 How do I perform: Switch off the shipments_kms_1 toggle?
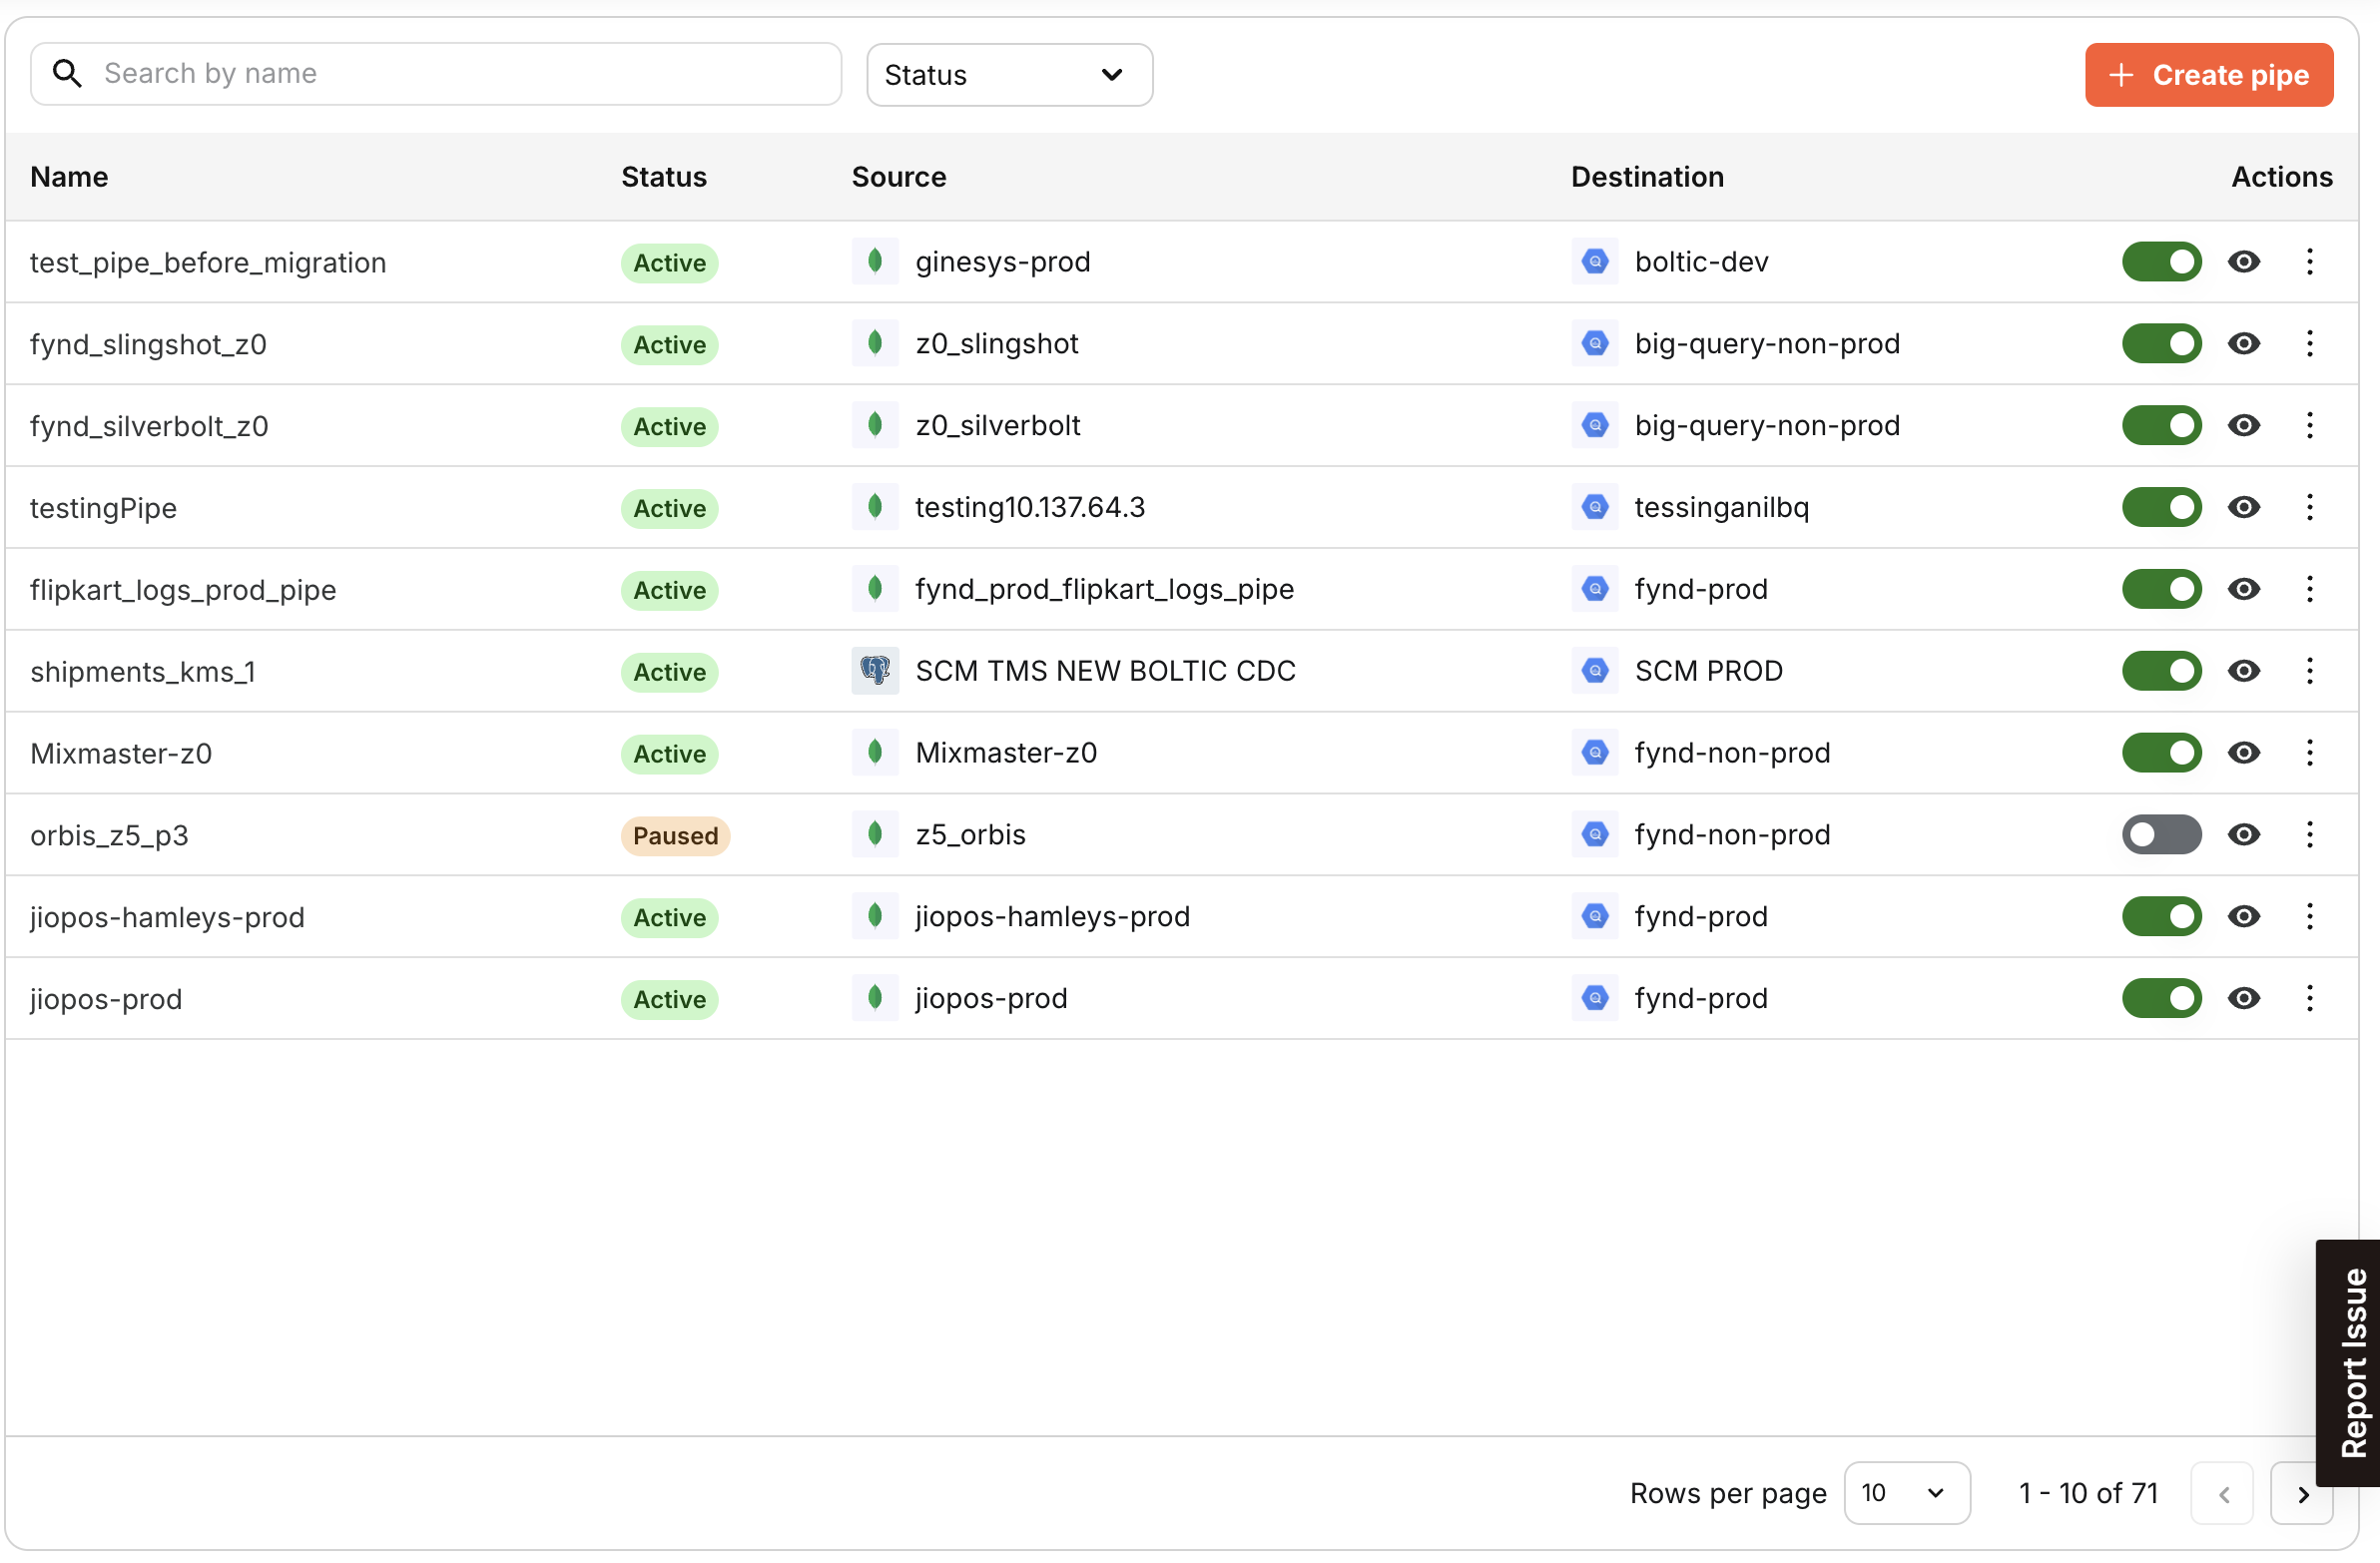point(2162,671)
